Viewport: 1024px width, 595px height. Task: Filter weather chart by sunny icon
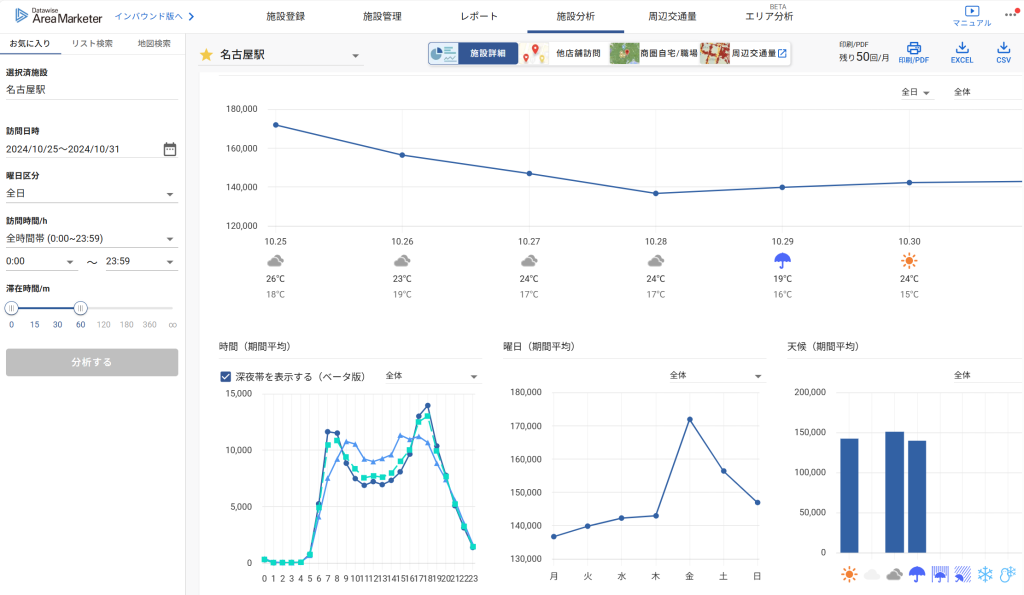point(849,574)
